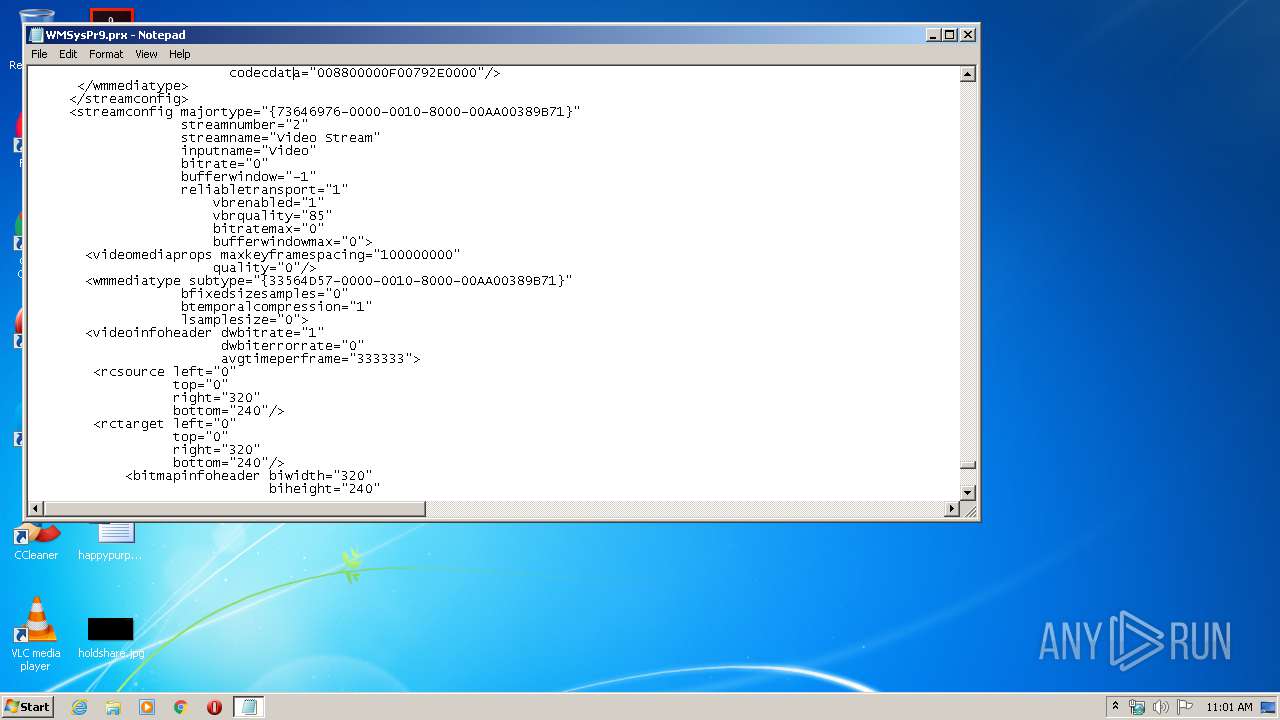
Task: Click the text inputname="Video"
Action: click(248, 150)
